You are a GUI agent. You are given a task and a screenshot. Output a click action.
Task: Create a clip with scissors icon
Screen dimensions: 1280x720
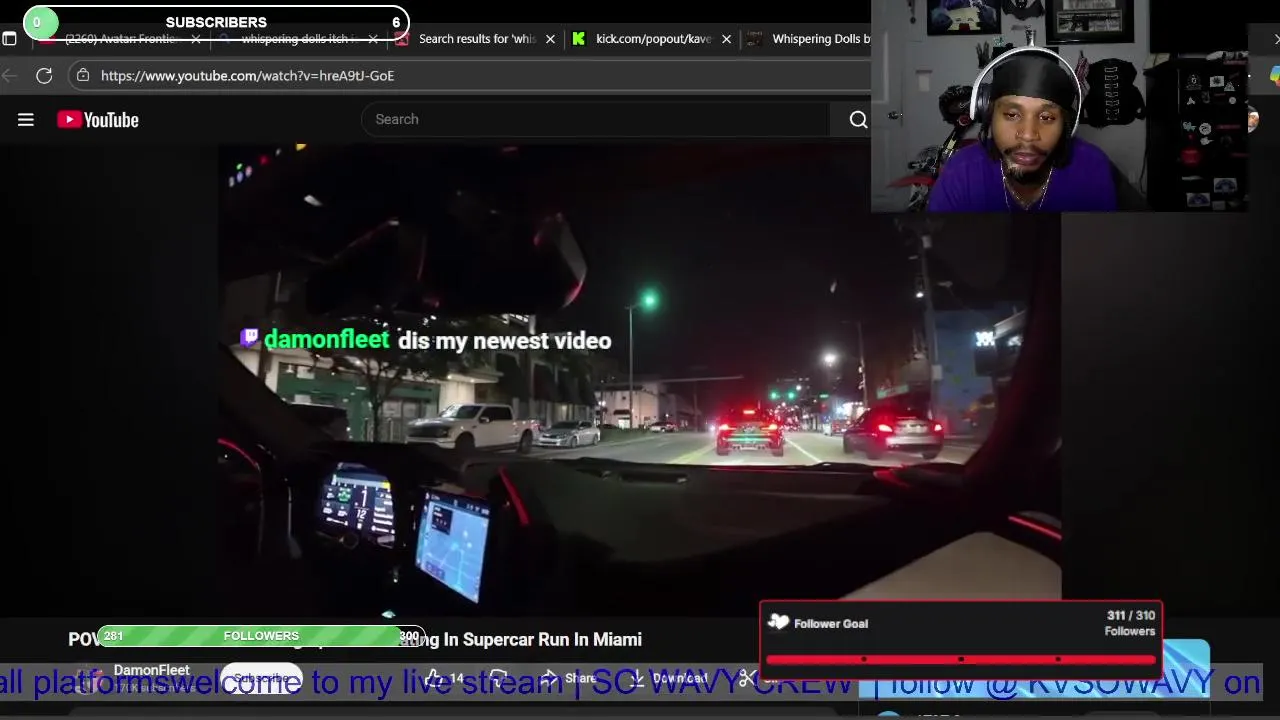(747, 678)
